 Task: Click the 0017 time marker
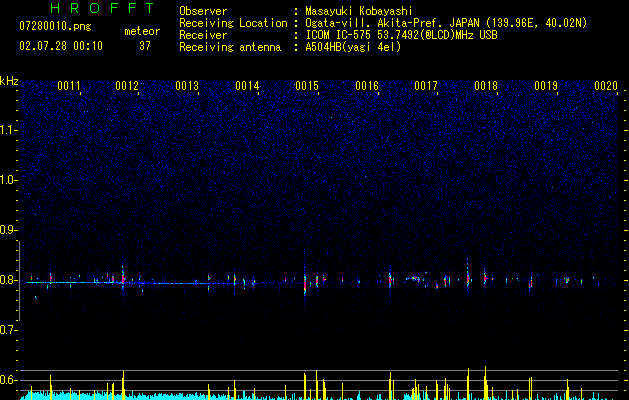pyautogui.click(x=426, y=86)
